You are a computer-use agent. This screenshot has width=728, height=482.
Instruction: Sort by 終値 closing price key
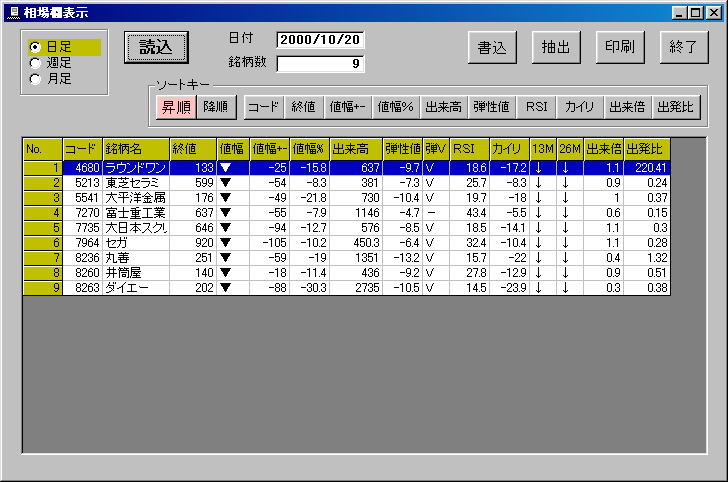click(x=304, y=106)
